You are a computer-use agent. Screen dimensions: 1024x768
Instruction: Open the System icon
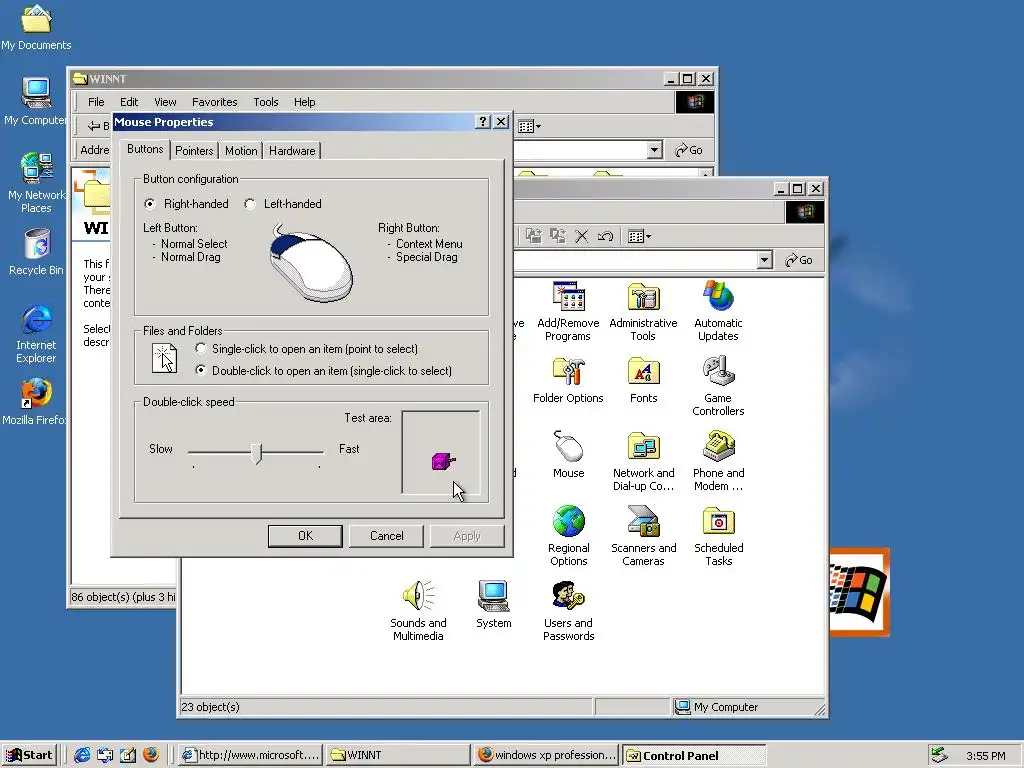(x=493, y=596)
